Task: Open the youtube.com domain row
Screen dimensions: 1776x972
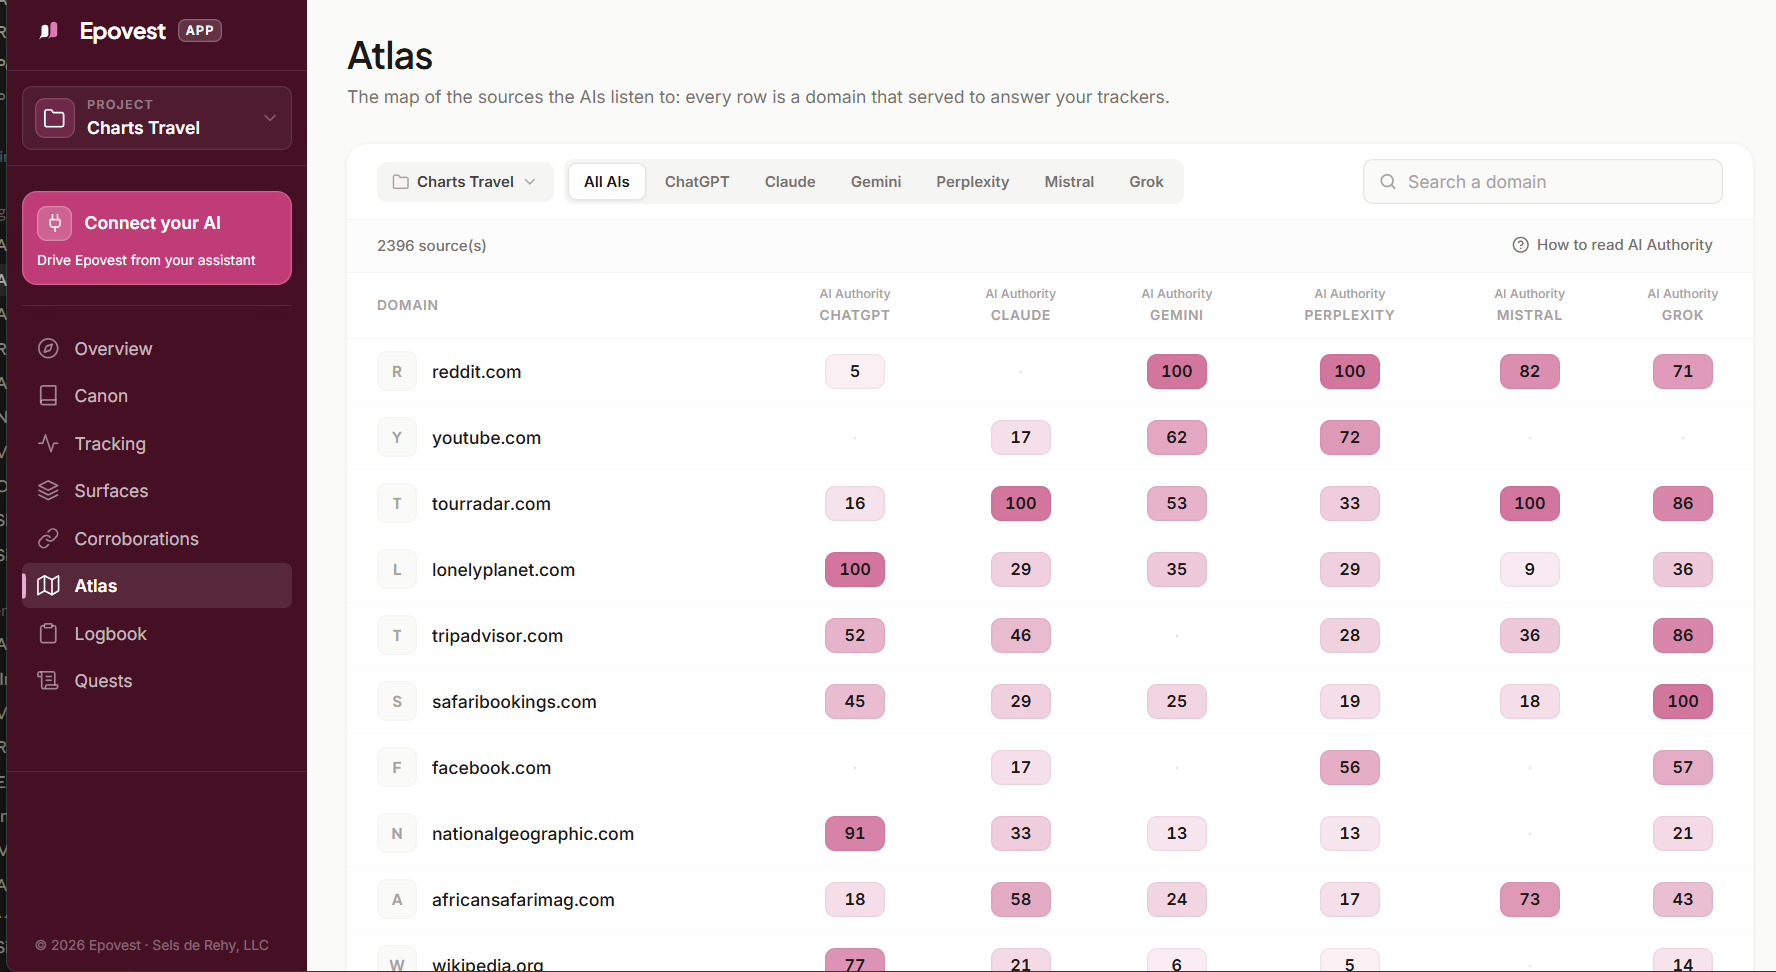Action: tap(1050, 438)
